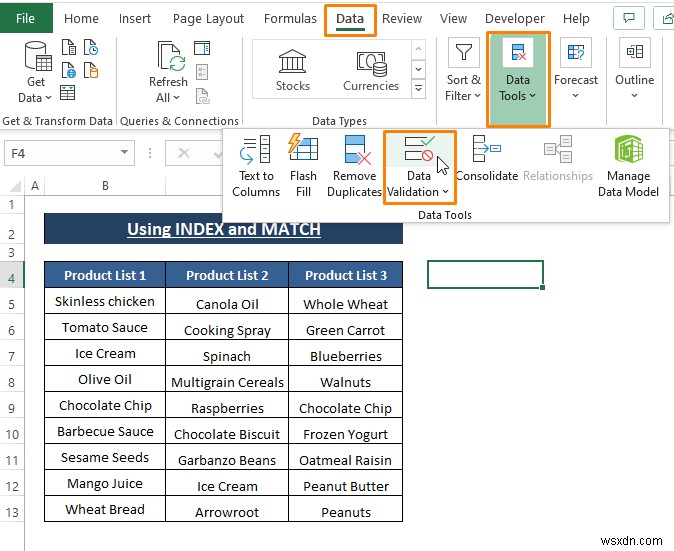Screen dimensions: 674x551
Task: Click From Text/CSV icon
Action: (69, 47)
